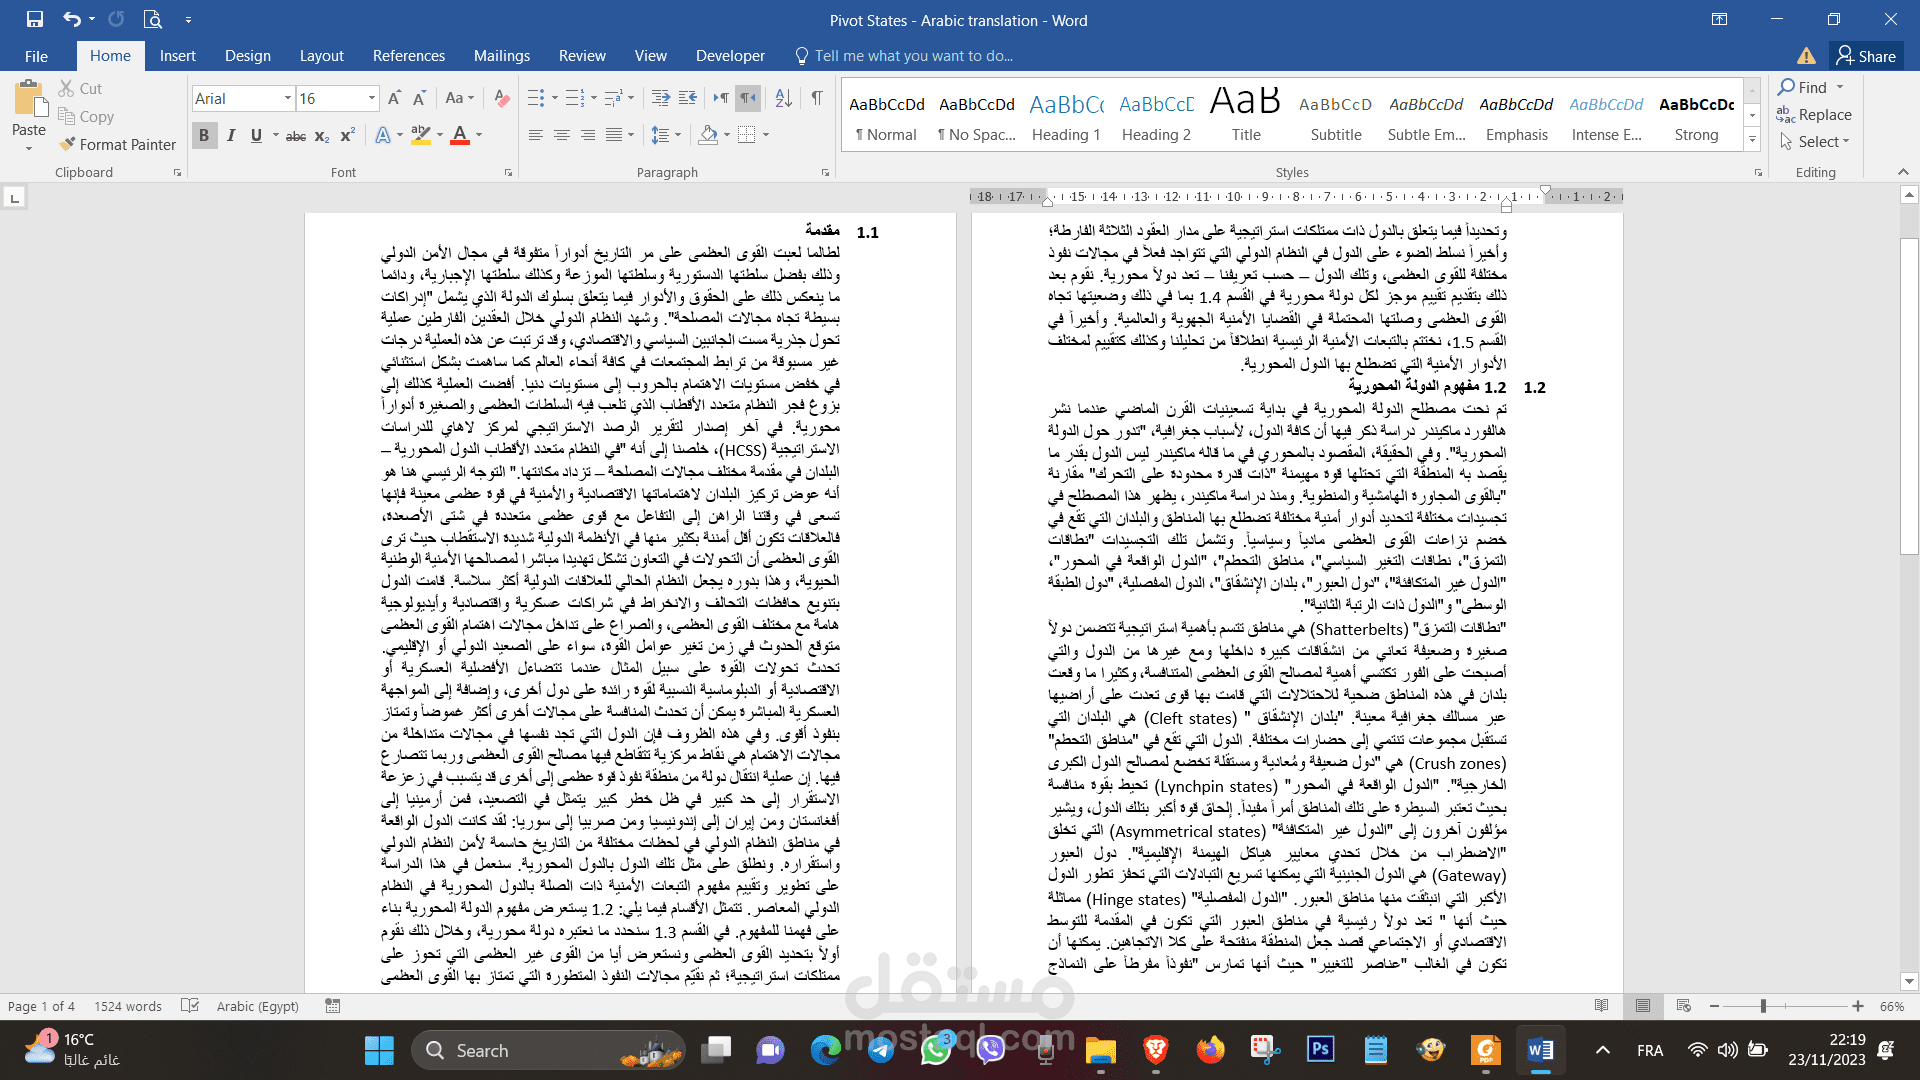Expand the Change Case menu
The image size is (1920, 1080).
(459, 98)
